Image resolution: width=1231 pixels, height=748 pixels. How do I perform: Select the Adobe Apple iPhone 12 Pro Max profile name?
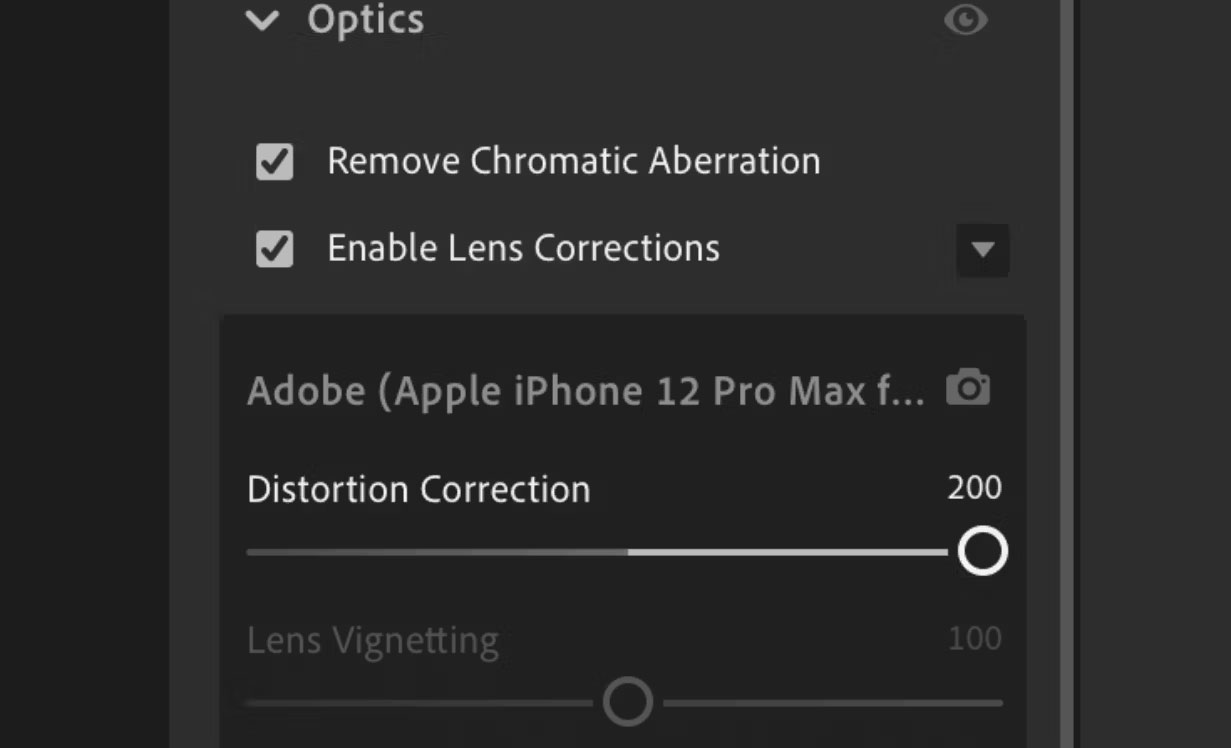click(585, 390)
